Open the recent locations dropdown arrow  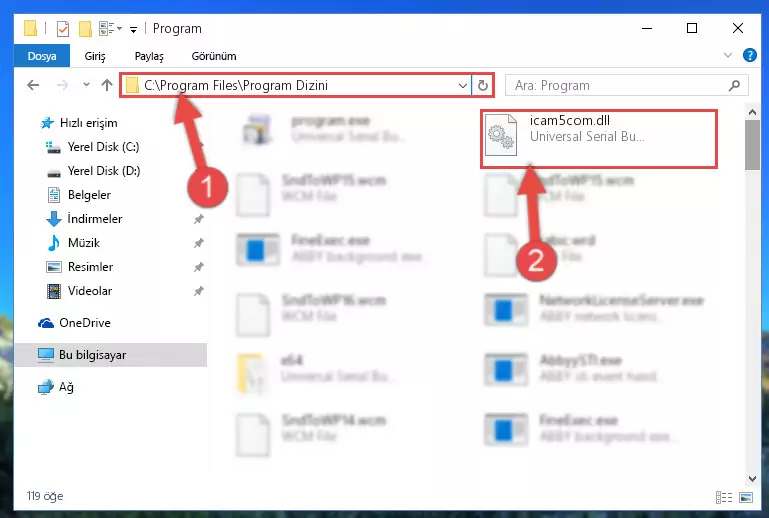[86, 85]
